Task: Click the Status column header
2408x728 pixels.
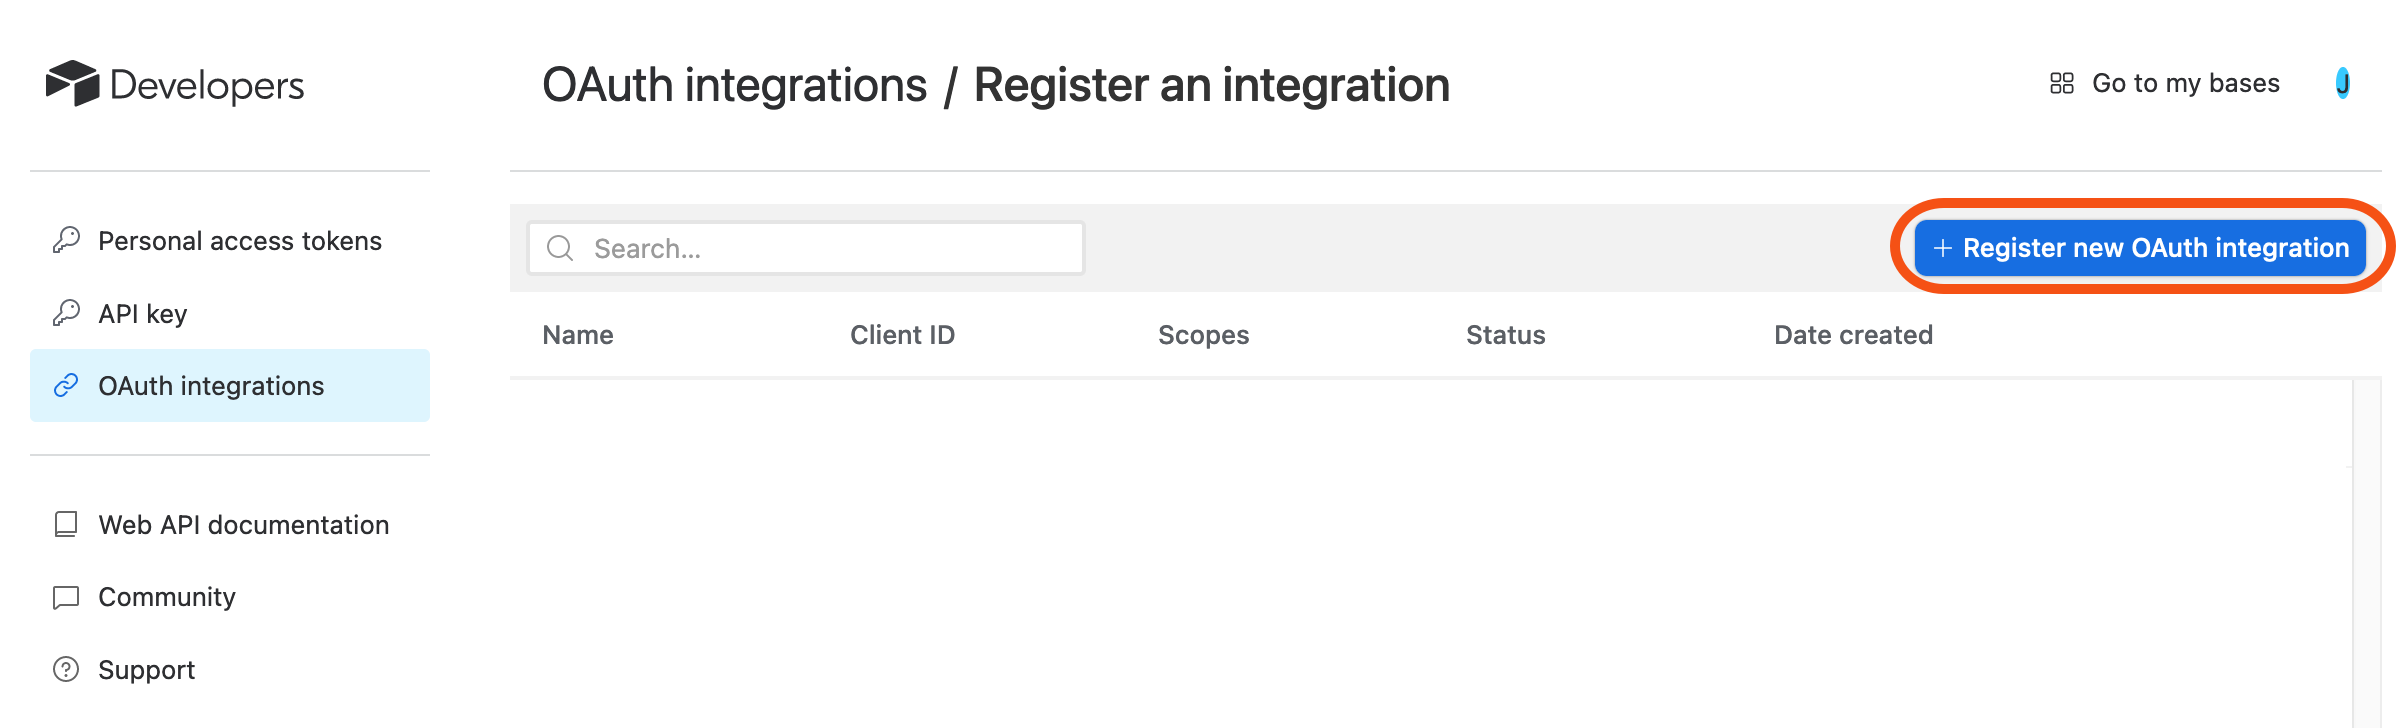Action: click(x=1506, y=335)
